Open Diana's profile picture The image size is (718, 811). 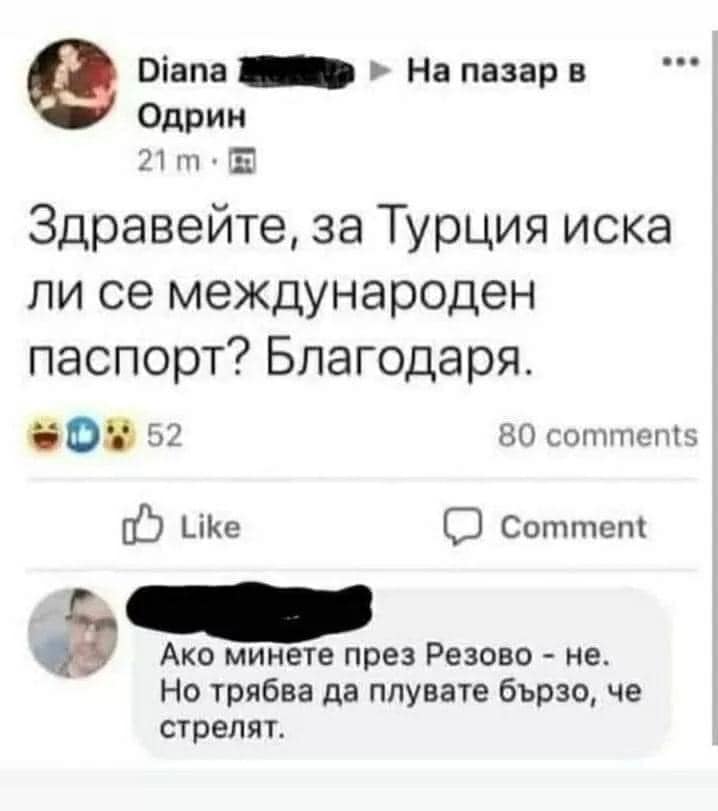(x=73, y=84)
